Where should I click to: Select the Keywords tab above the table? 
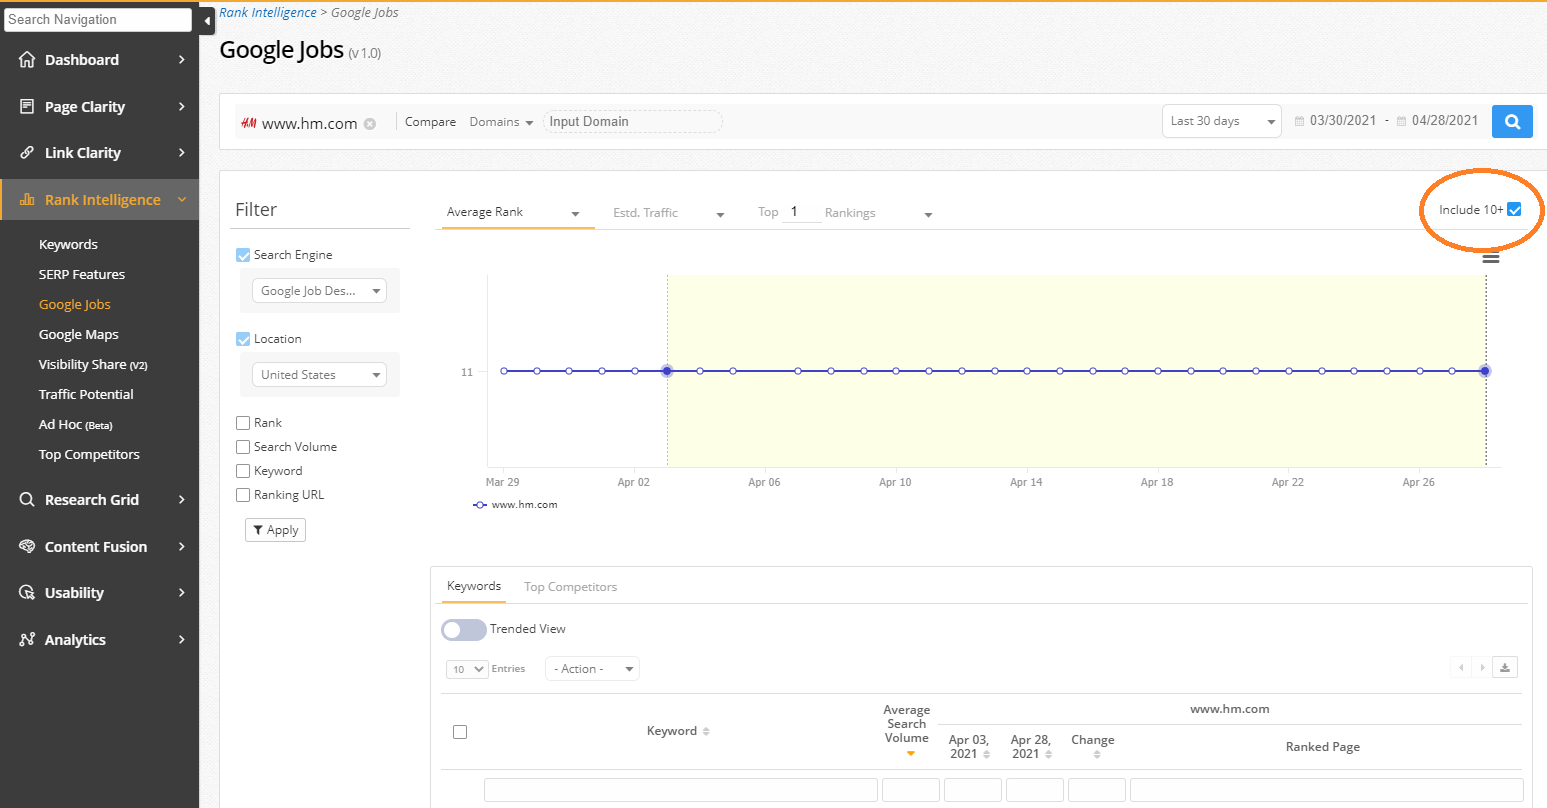point(474,586)
